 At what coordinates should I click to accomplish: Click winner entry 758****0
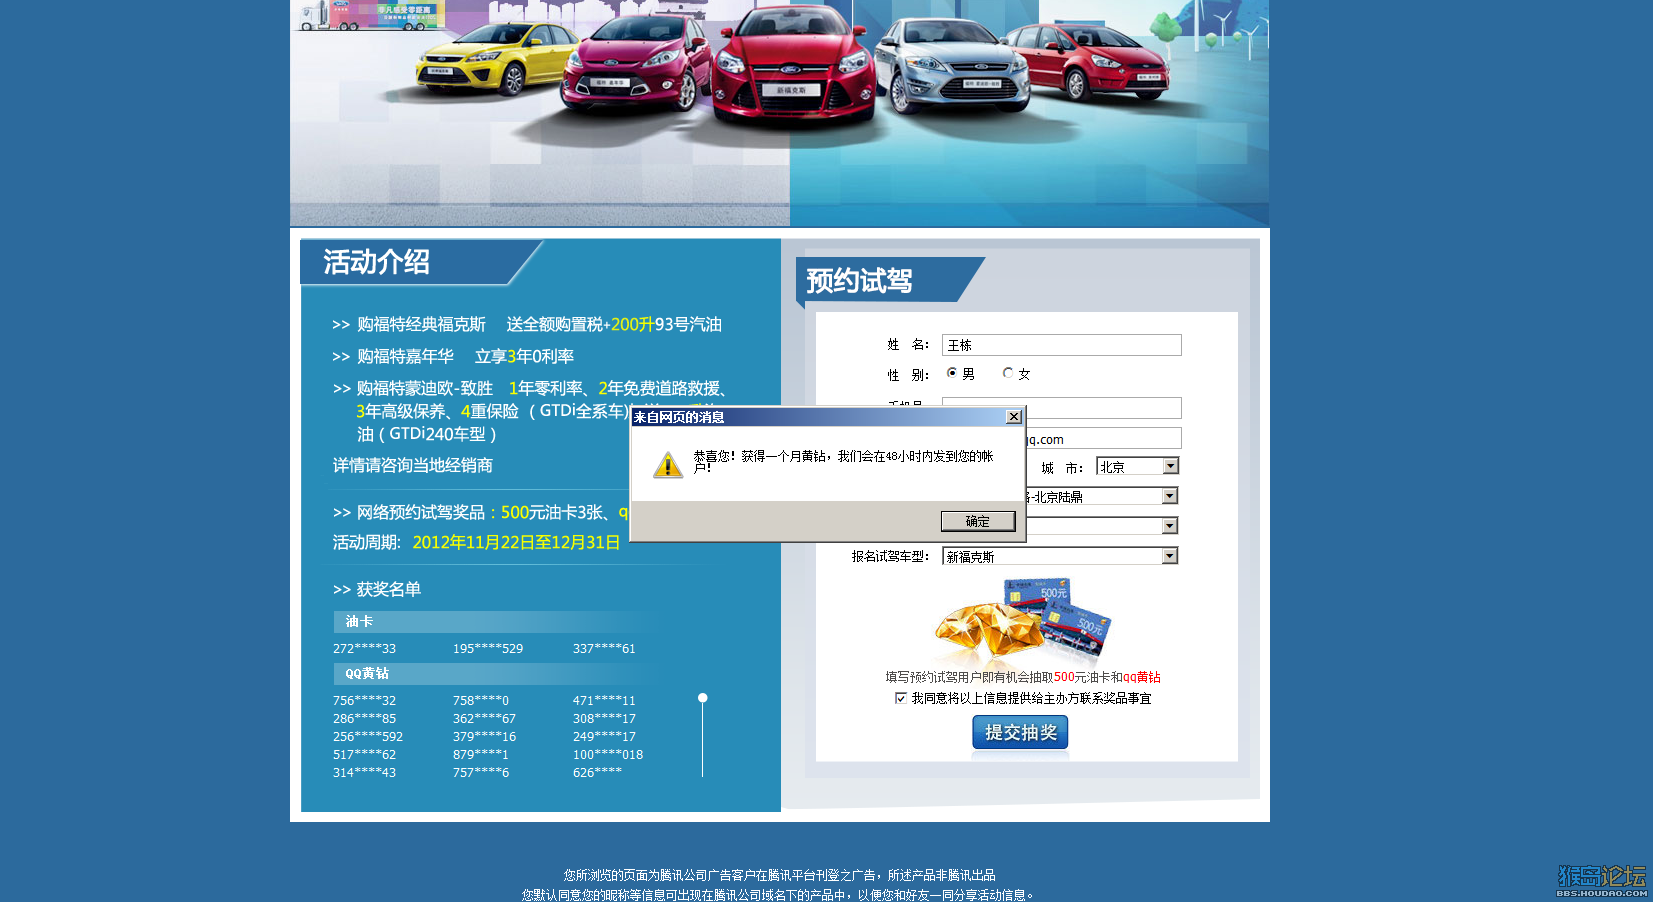pos(481,700)
